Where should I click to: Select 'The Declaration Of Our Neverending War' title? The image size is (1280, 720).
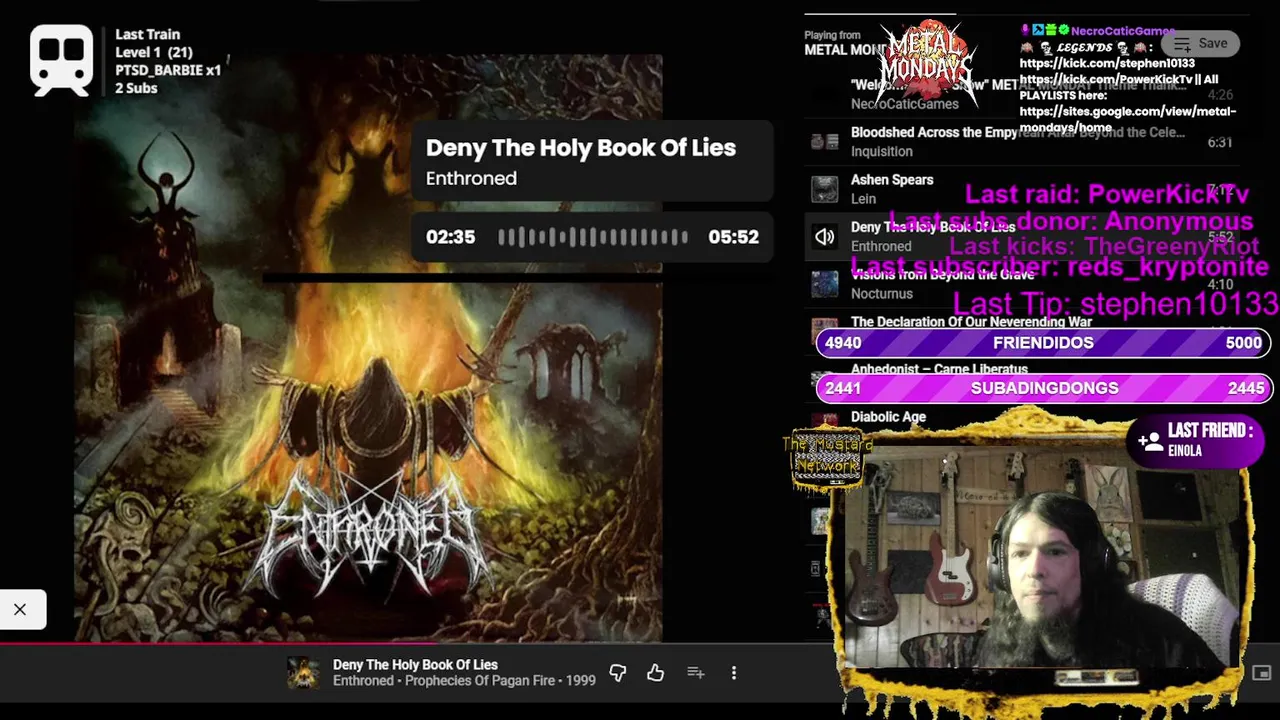pos(971,322)
